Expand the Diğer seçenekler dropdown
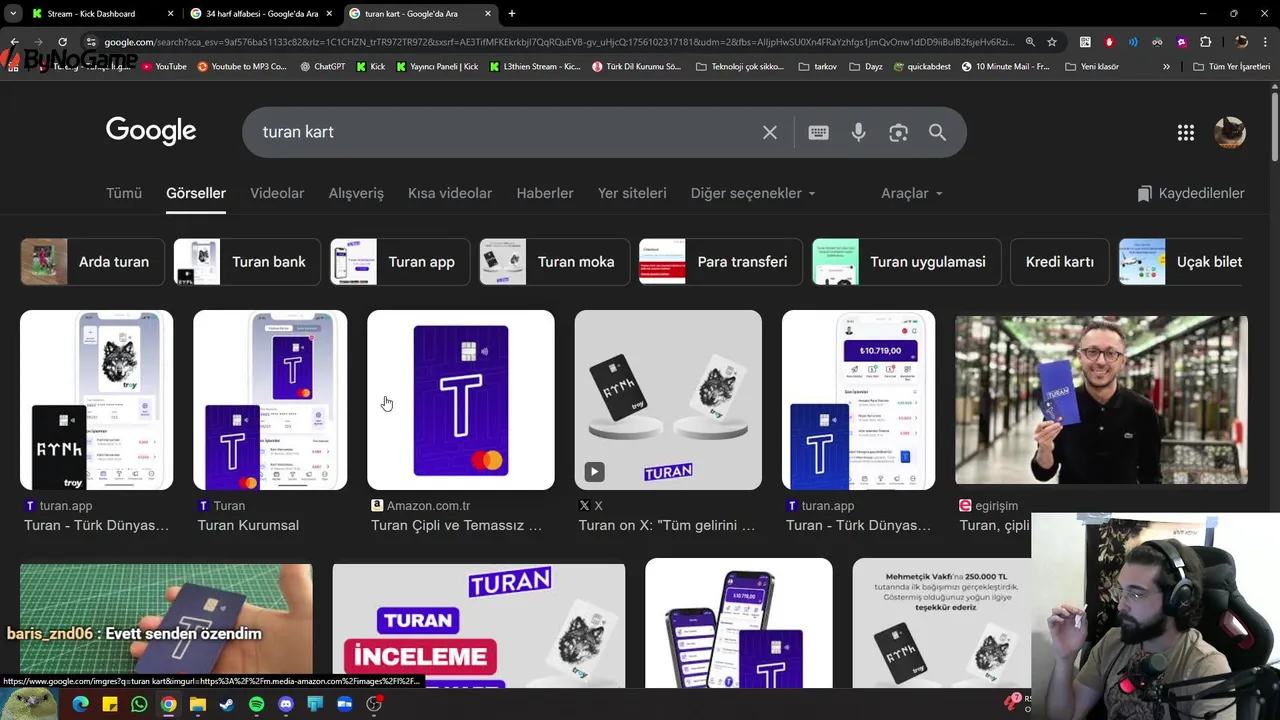This screenshot has height=720, width=1280. coord(753,193)
